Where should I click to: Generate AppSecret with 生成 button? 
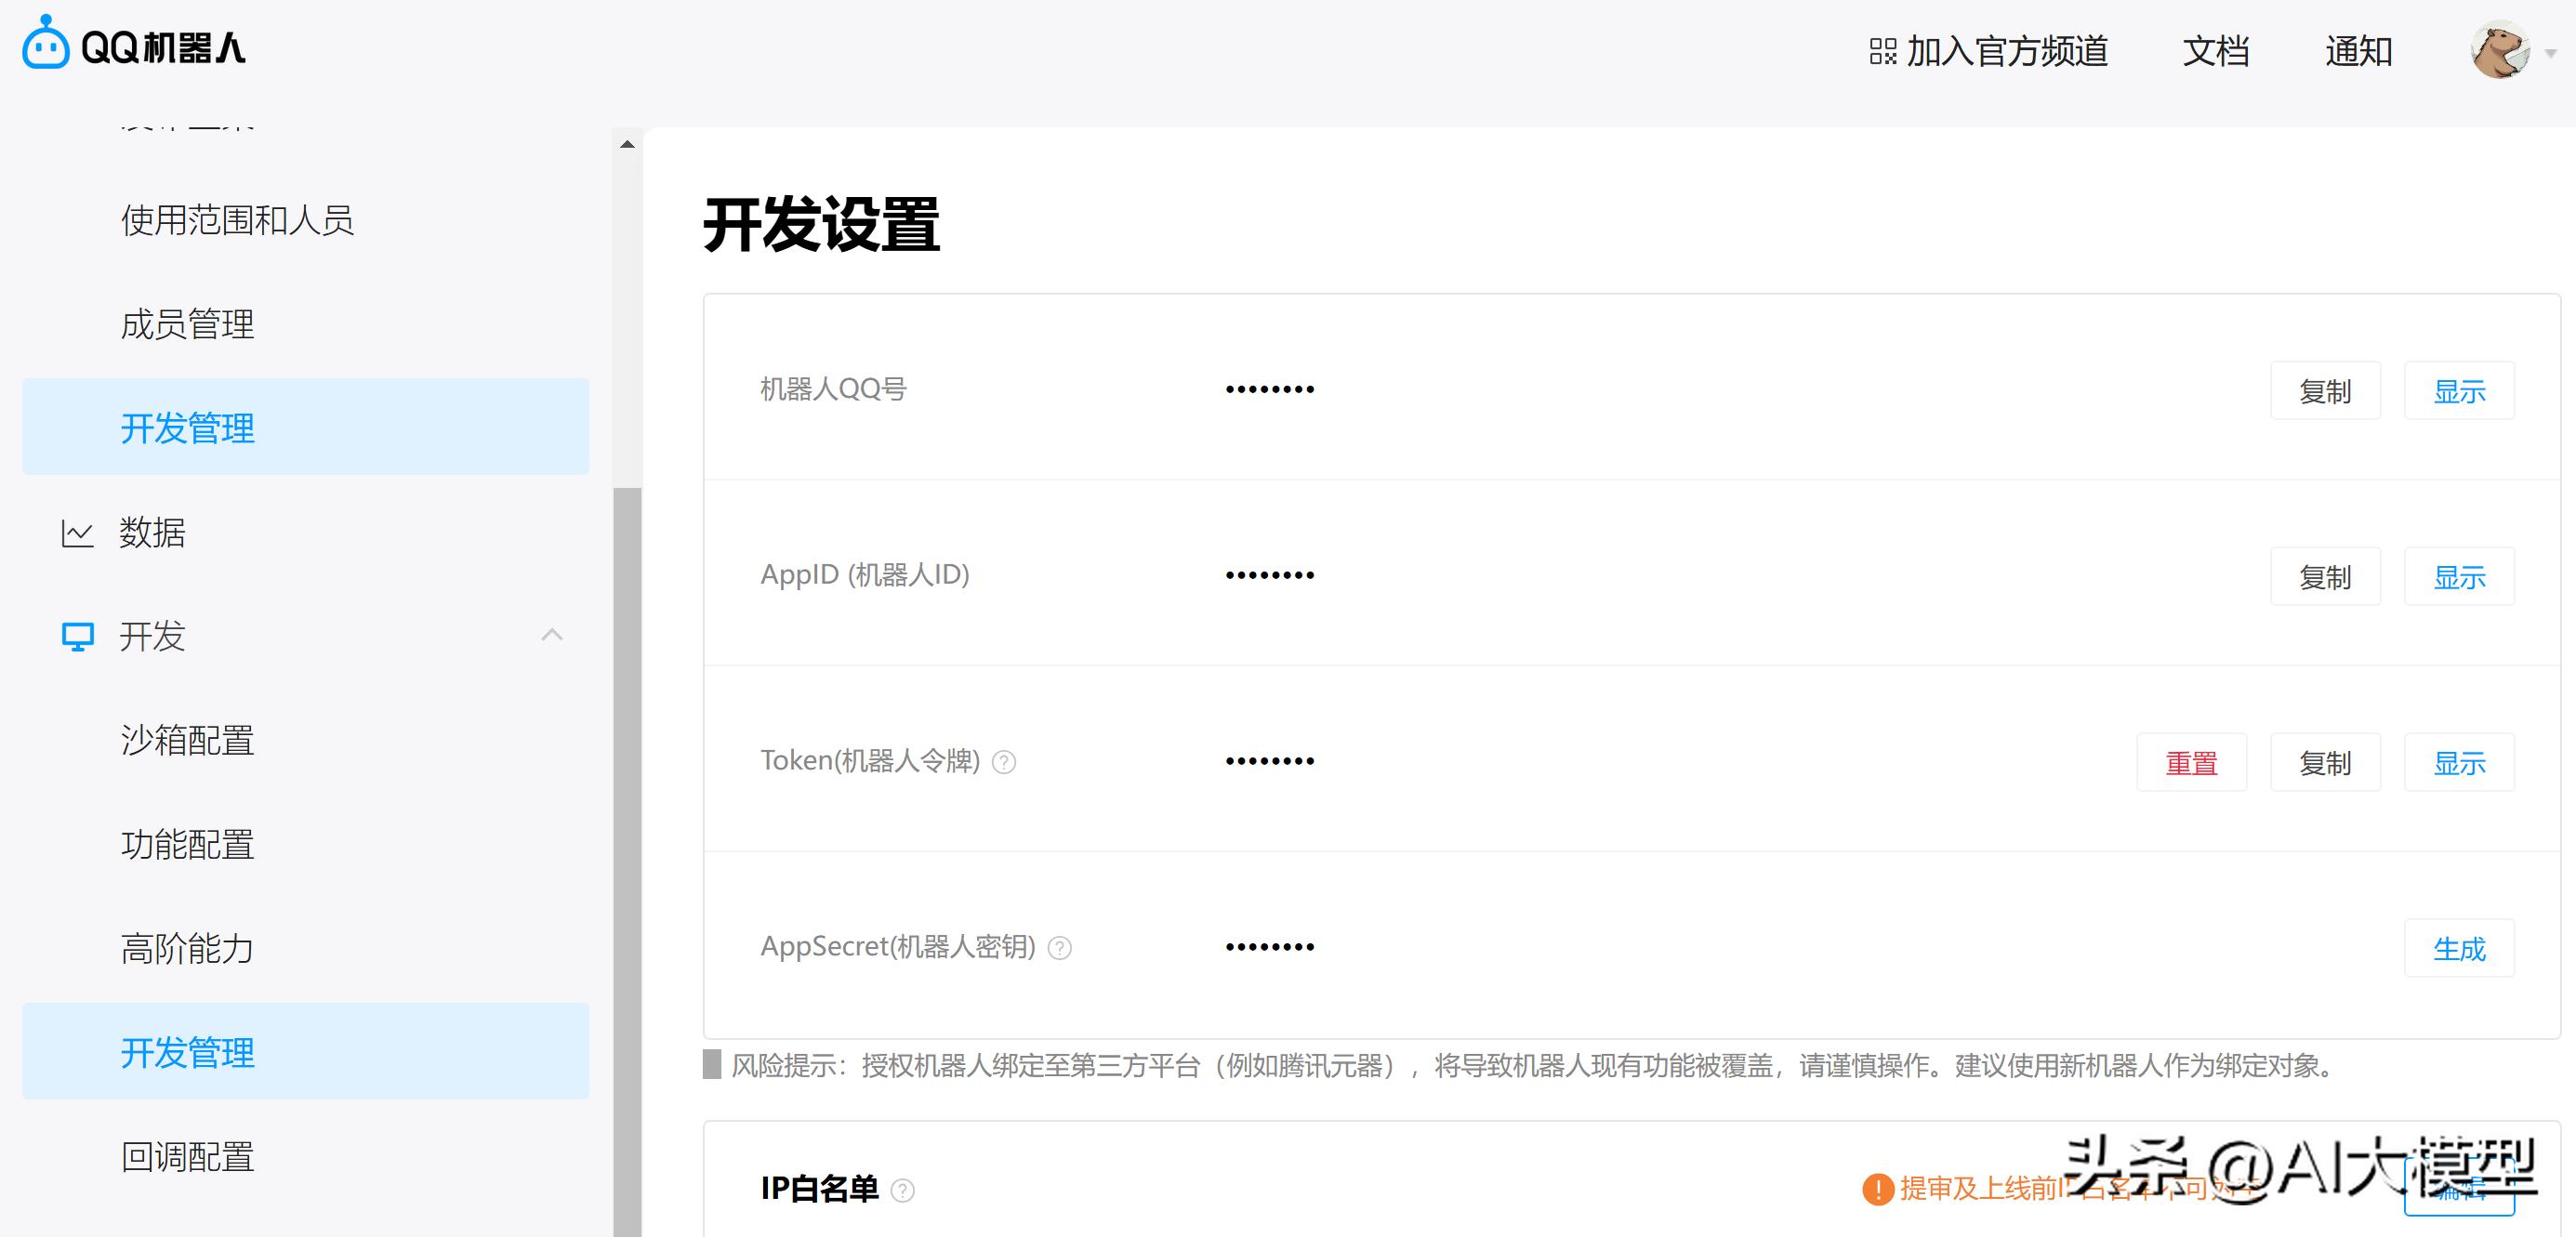[2459, 949]
